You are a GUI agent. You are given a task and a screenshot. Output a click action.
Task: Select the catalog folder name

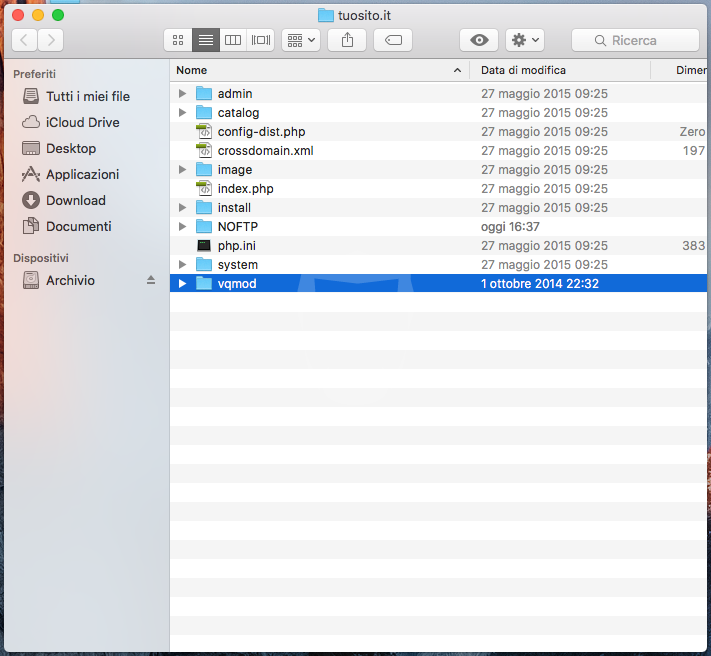pyautogui.click(x=239, y=113)
